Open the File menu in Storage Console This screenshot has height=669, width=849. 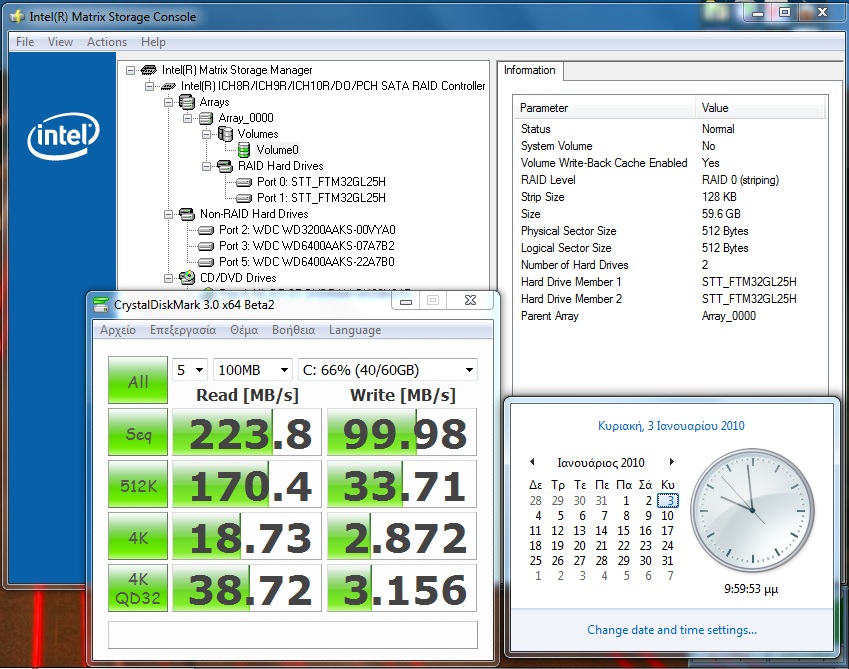tap(25, 42)
